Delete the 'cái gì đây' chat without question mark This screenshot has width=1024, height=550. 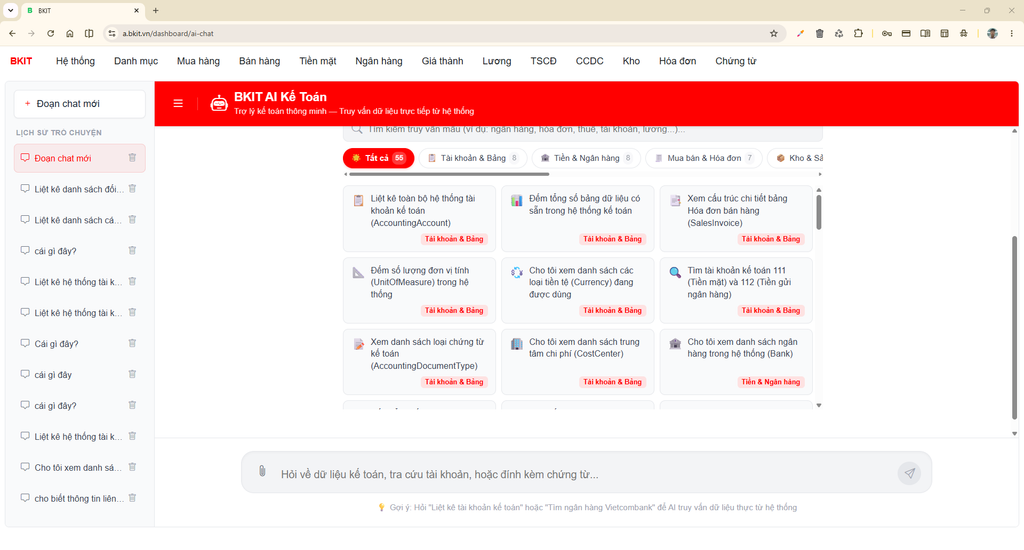tap(132, 374)
